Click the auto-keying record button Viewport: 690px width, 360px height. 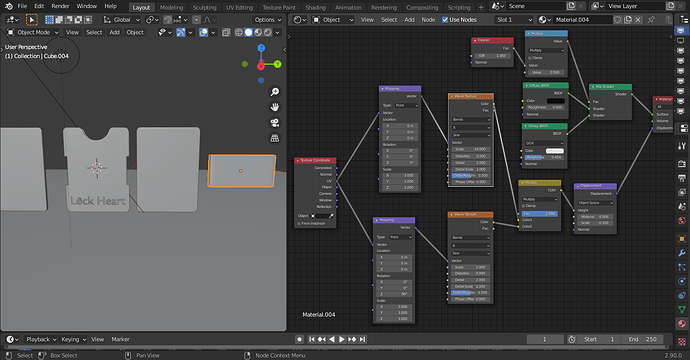coord(300,339)
